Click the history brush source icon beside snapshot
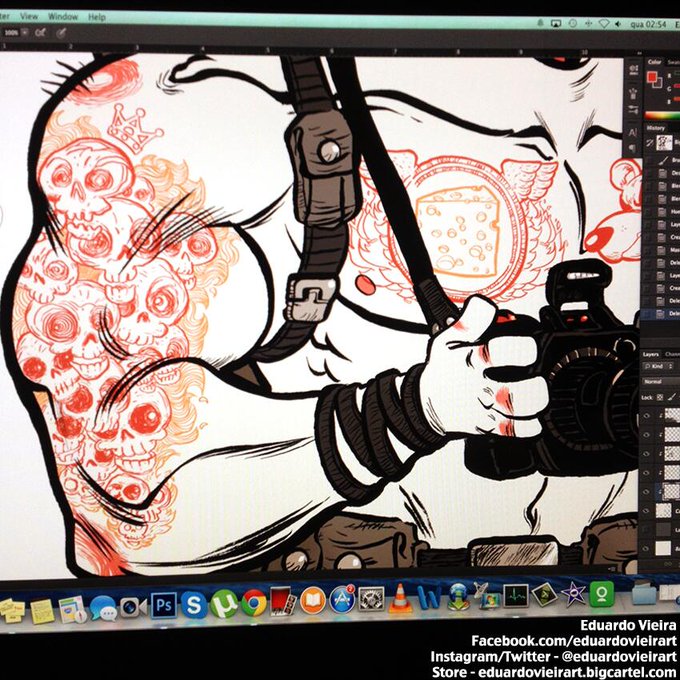Screen dimensions: 680x680 click(x=649, y=142)
